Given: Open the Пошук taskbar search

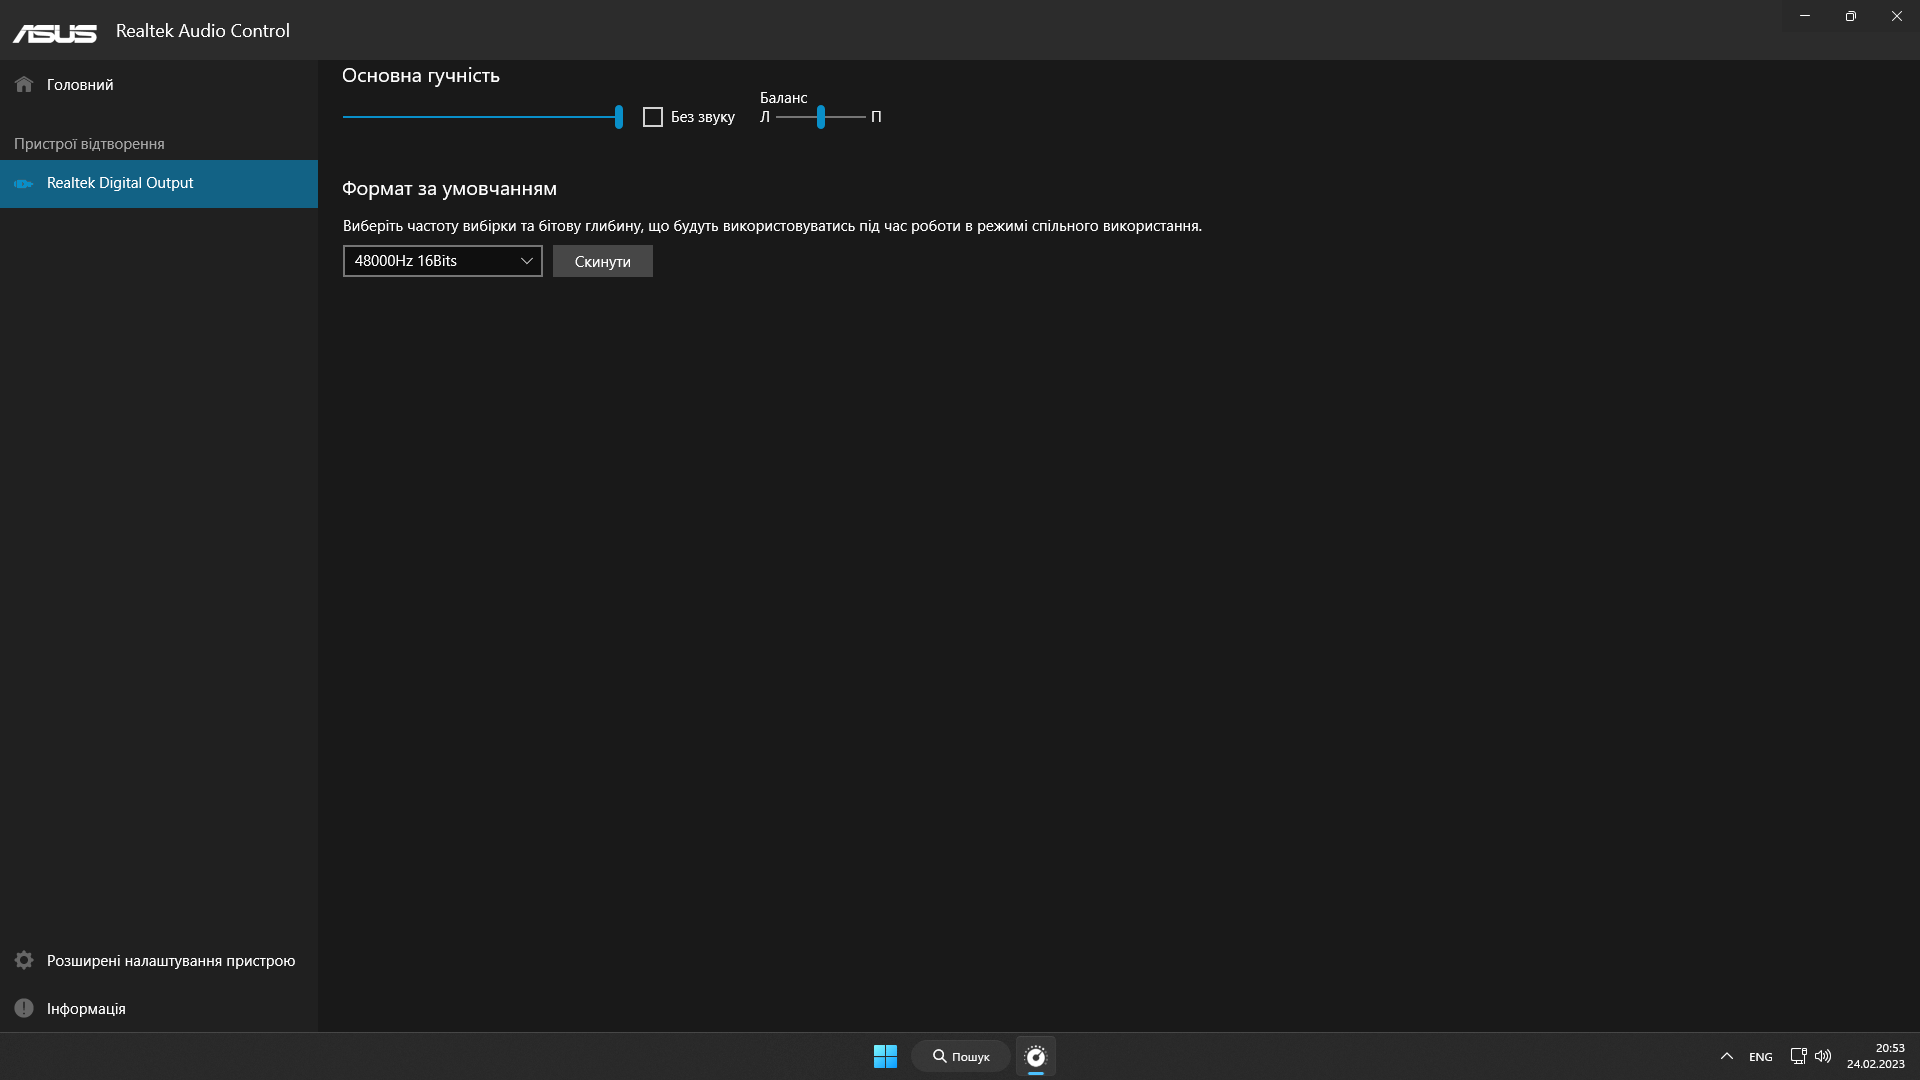Looking at the screenshot, I should (x=961, y=1056).
